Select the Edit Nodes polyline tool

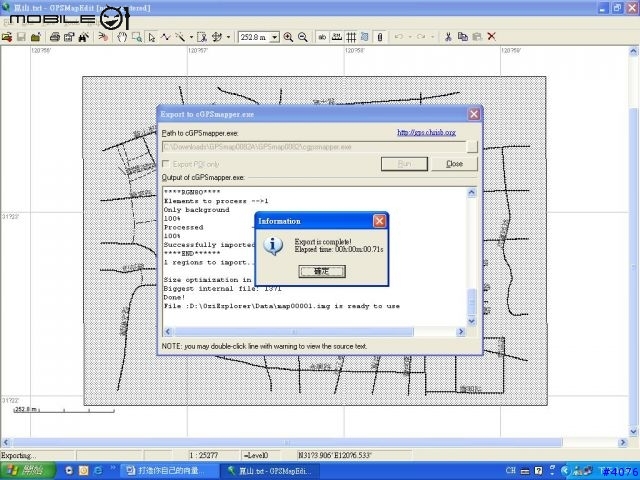pos(165,37)
